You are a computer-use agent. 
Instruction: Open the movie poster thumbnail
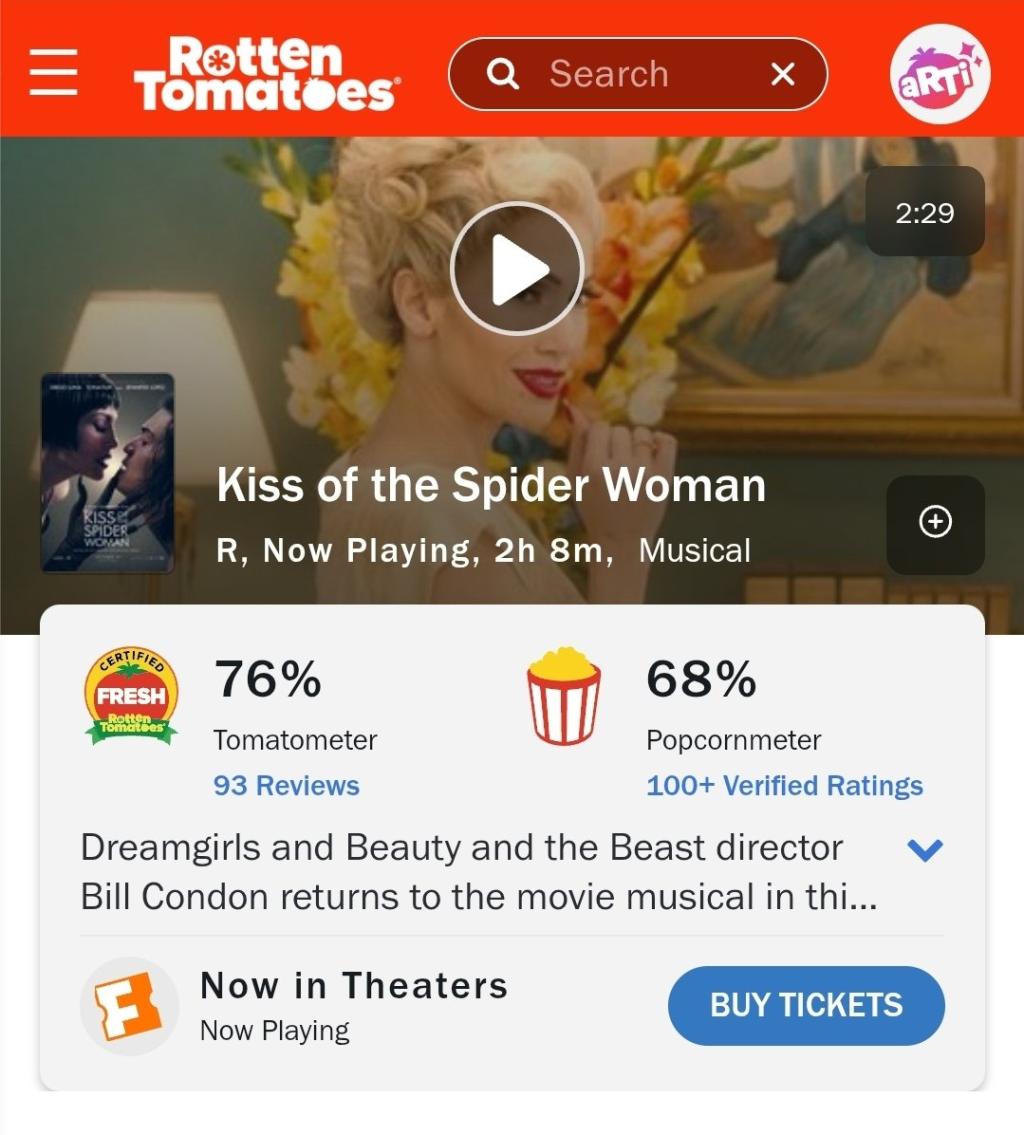tap(107, 473)
